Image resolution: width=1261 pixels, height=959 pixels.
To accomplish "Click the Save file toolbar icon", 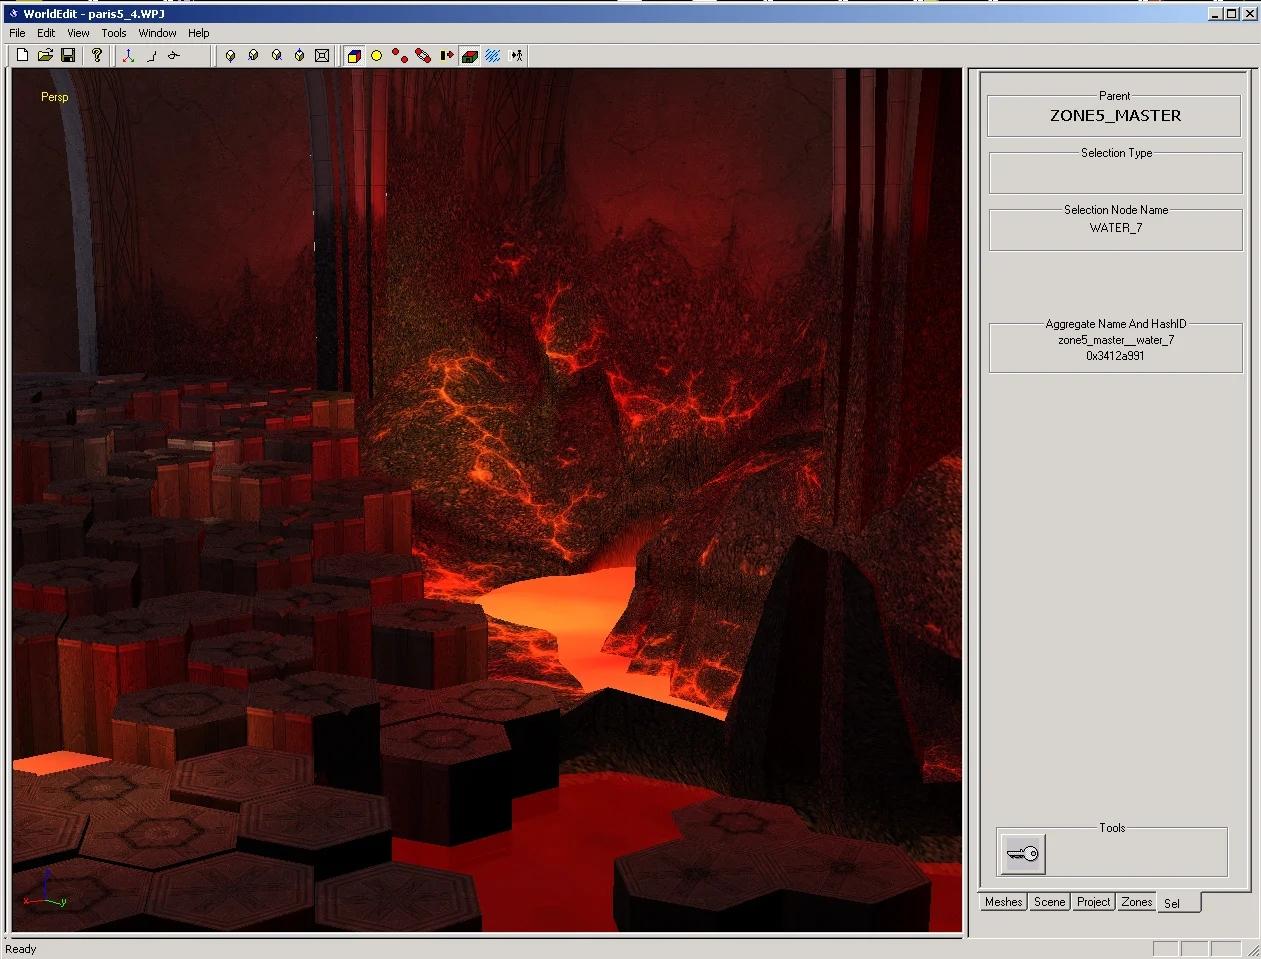I will pyautogui.click(x=68, y=55).
